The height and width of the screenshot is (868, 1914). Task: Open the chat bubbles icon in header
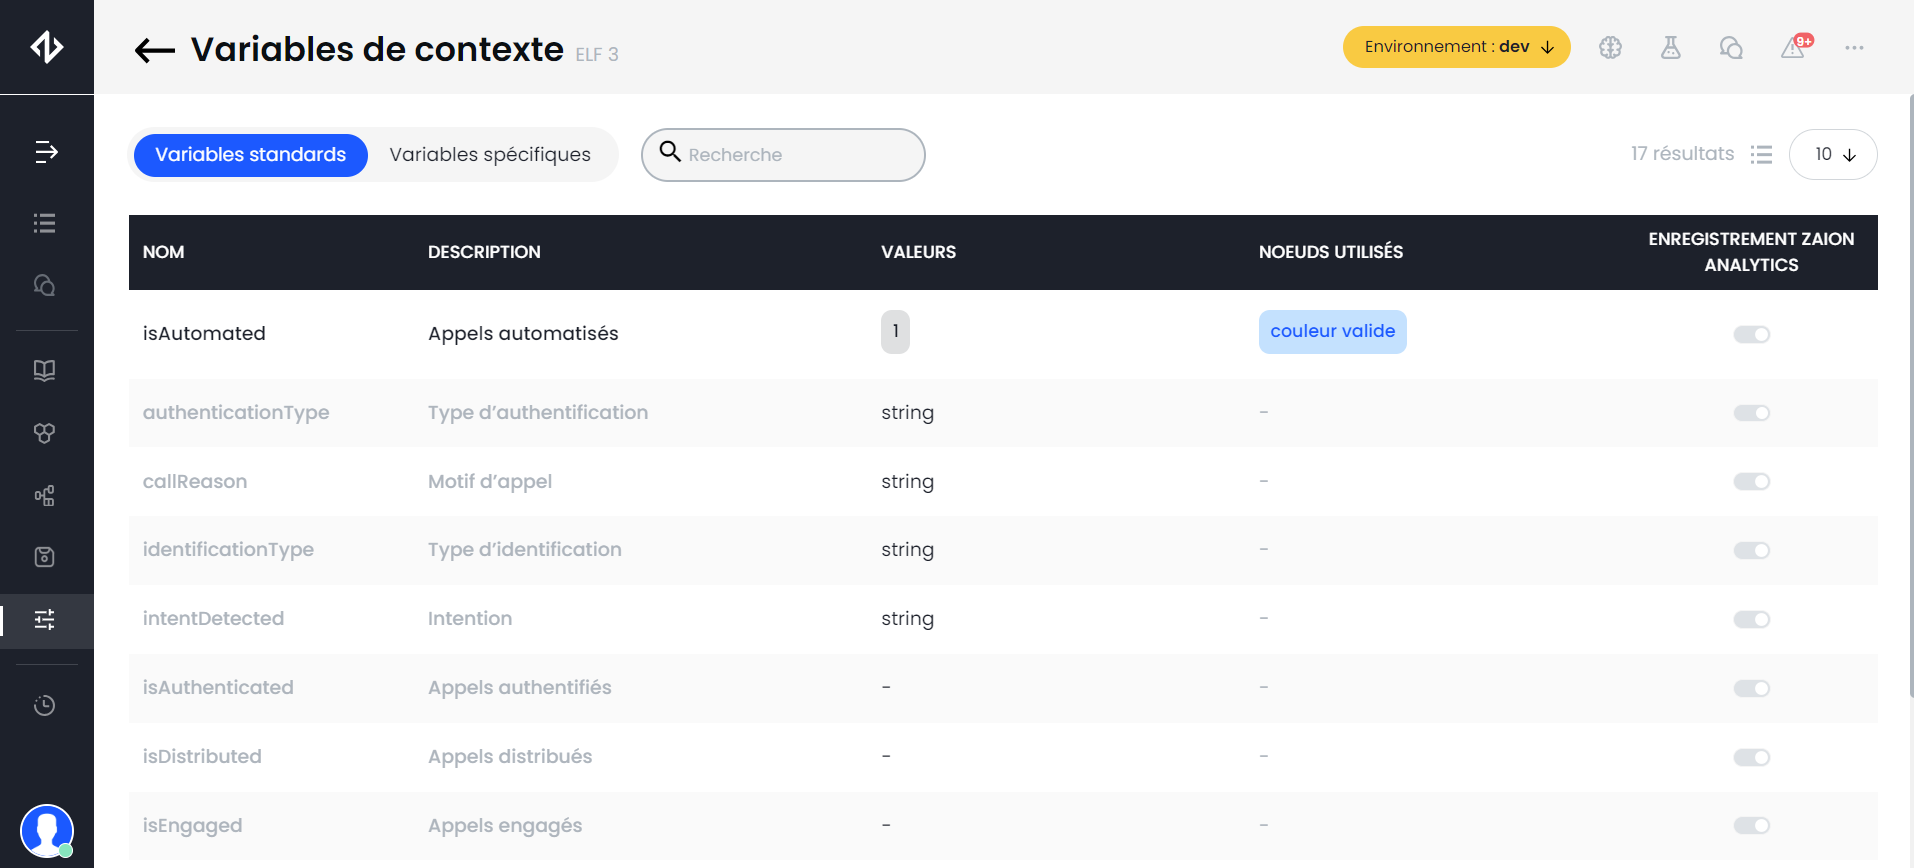tap(1731, 48)
